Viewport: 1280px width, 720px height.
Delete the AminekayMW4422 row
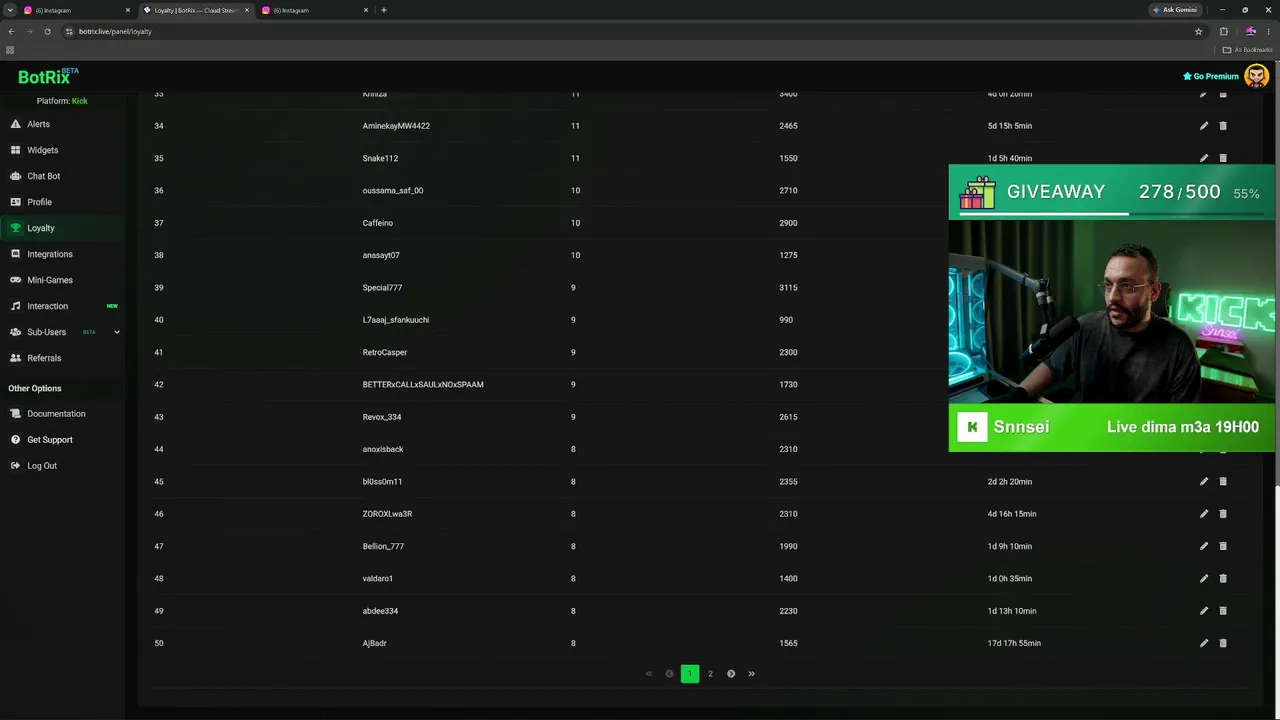(x=1223, y=126)
